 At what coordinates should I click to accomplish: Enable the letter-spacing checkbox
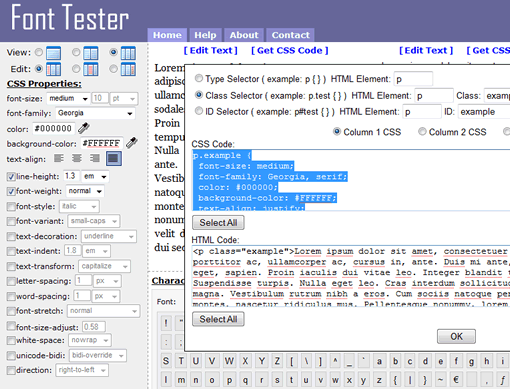(11, 281)
